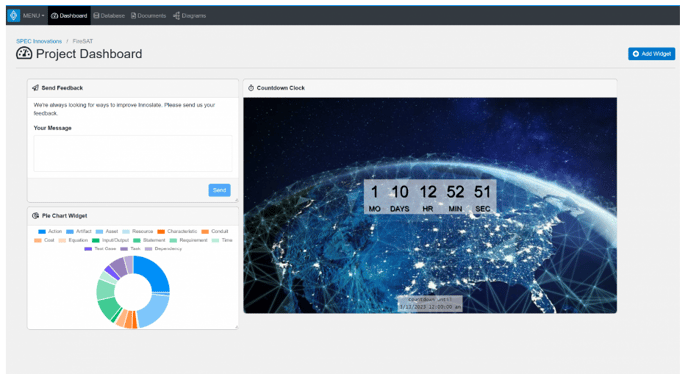Screen dimensions: 688x374
Task: Open the Diagrams tab
Action: [x=190, y=16]
